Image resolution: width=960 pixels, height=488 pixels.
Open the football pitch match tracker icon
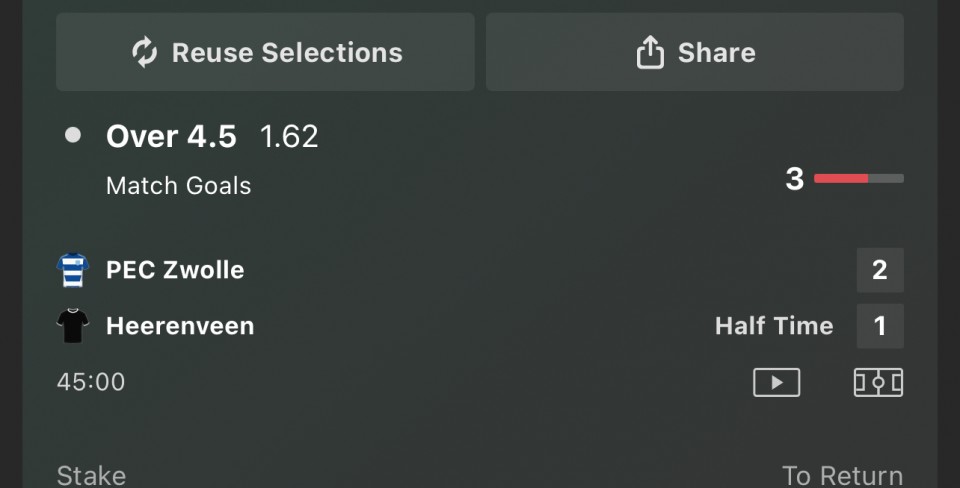click(x=878, y=382)
